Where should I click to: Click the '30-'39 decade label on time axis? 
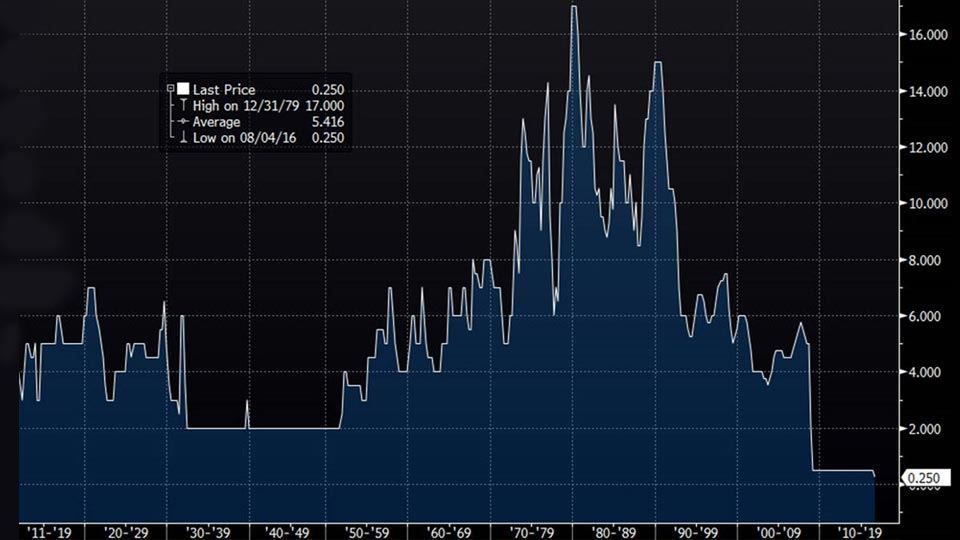click(x=208, y=531)
